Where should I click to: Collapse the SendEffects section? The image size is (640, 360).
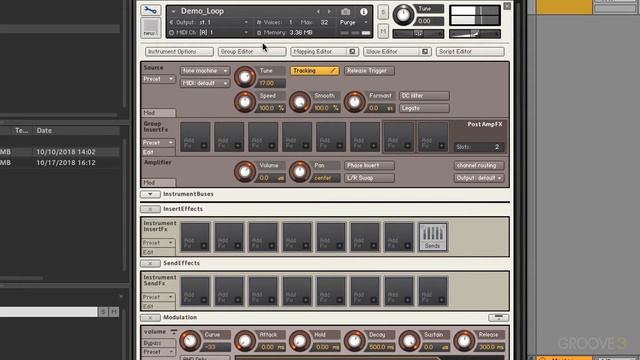150,263
